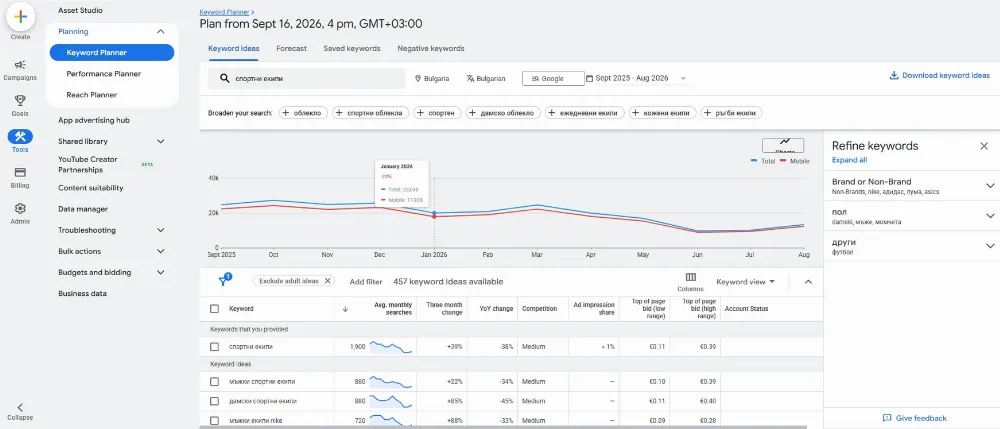Click the January 2026 chart data point
Screen dimensions: 1000x429
tap(434, 214)
